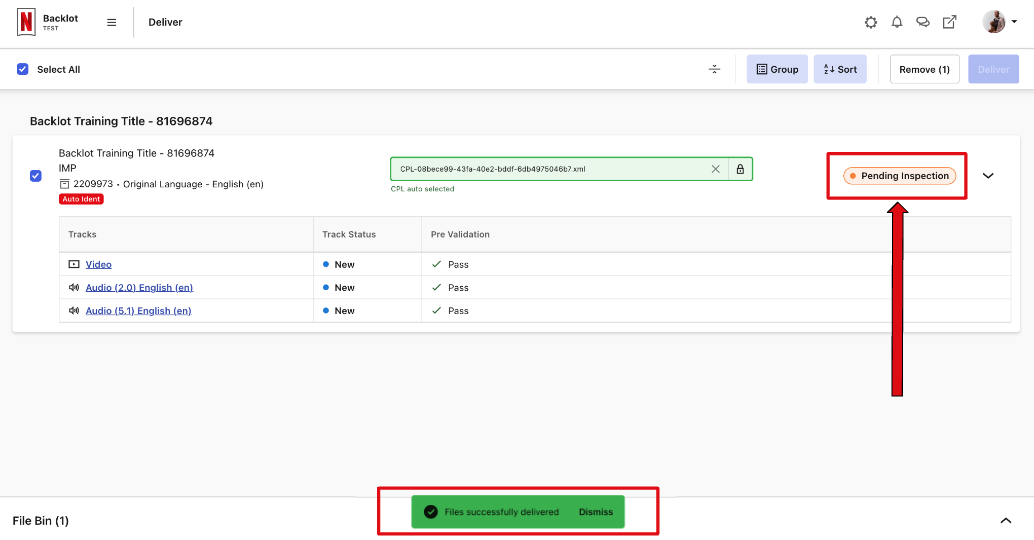Click the Netflix Backlot logo
The image size is (1034, 540).
coord(47,22)
